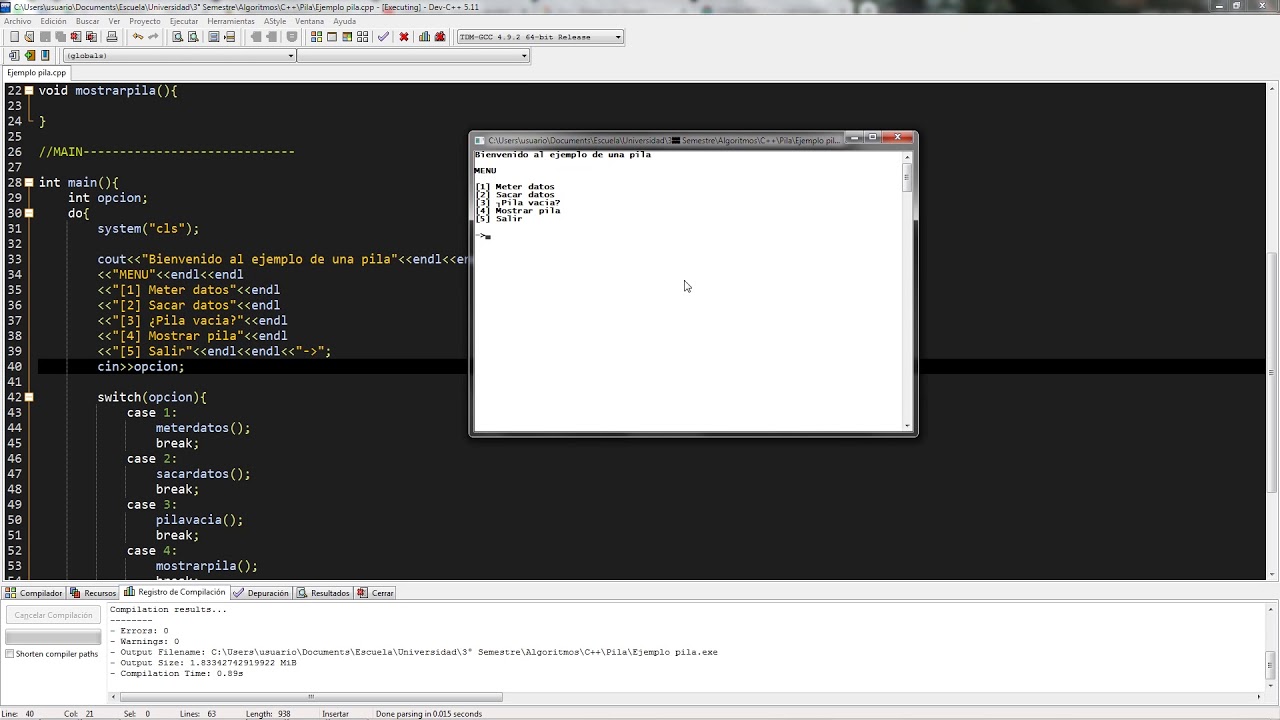Print the file with the printer icon
Screen dimensions: 1280x720
112,37
